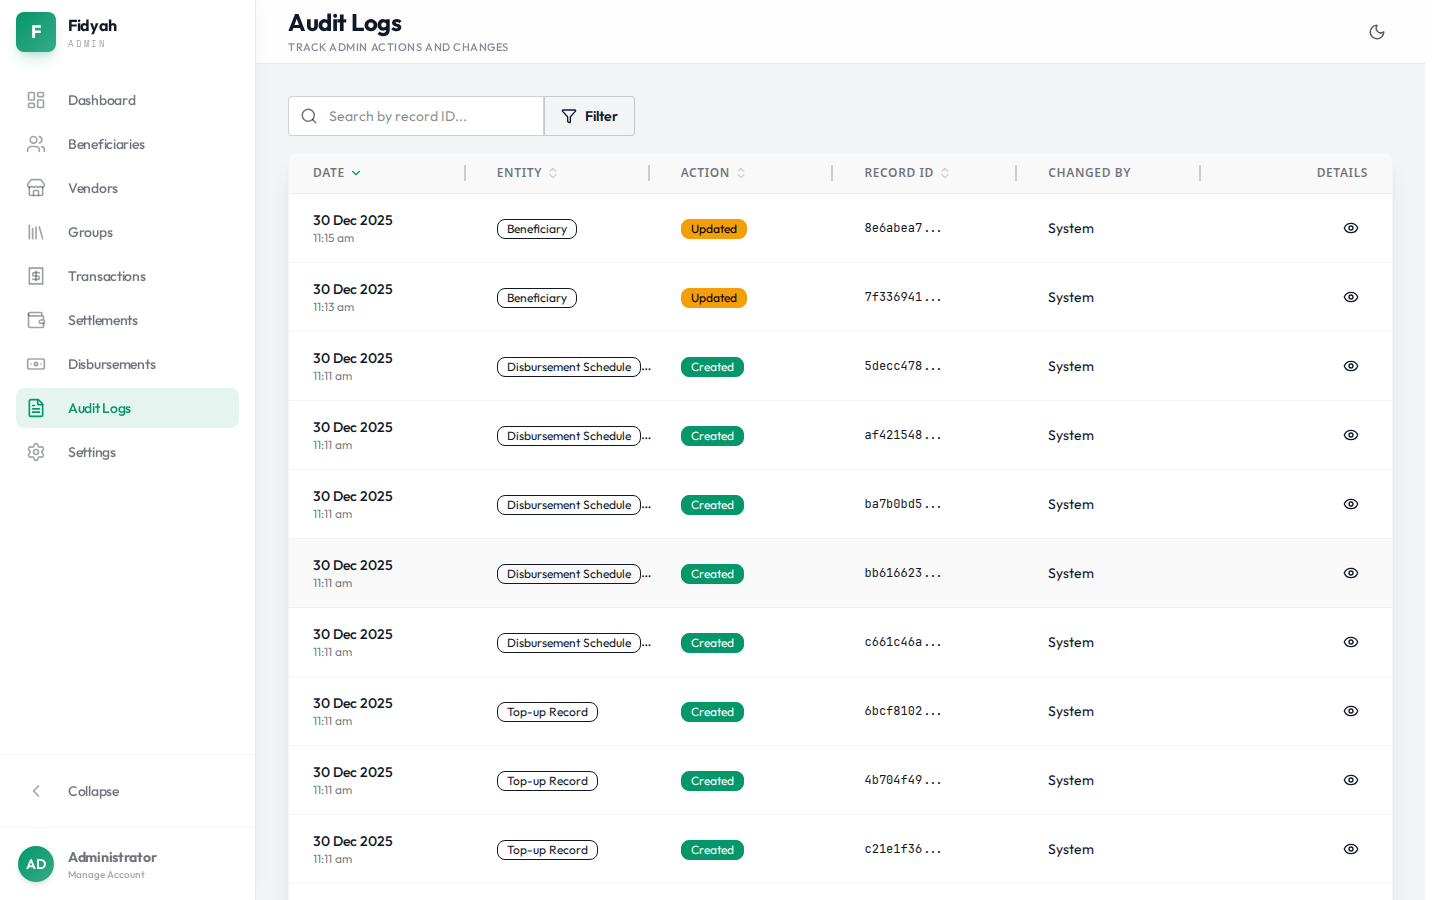Screen dimensions: 1440x900
Task: Open the Filter panel
Action: (x=589, y=116)
